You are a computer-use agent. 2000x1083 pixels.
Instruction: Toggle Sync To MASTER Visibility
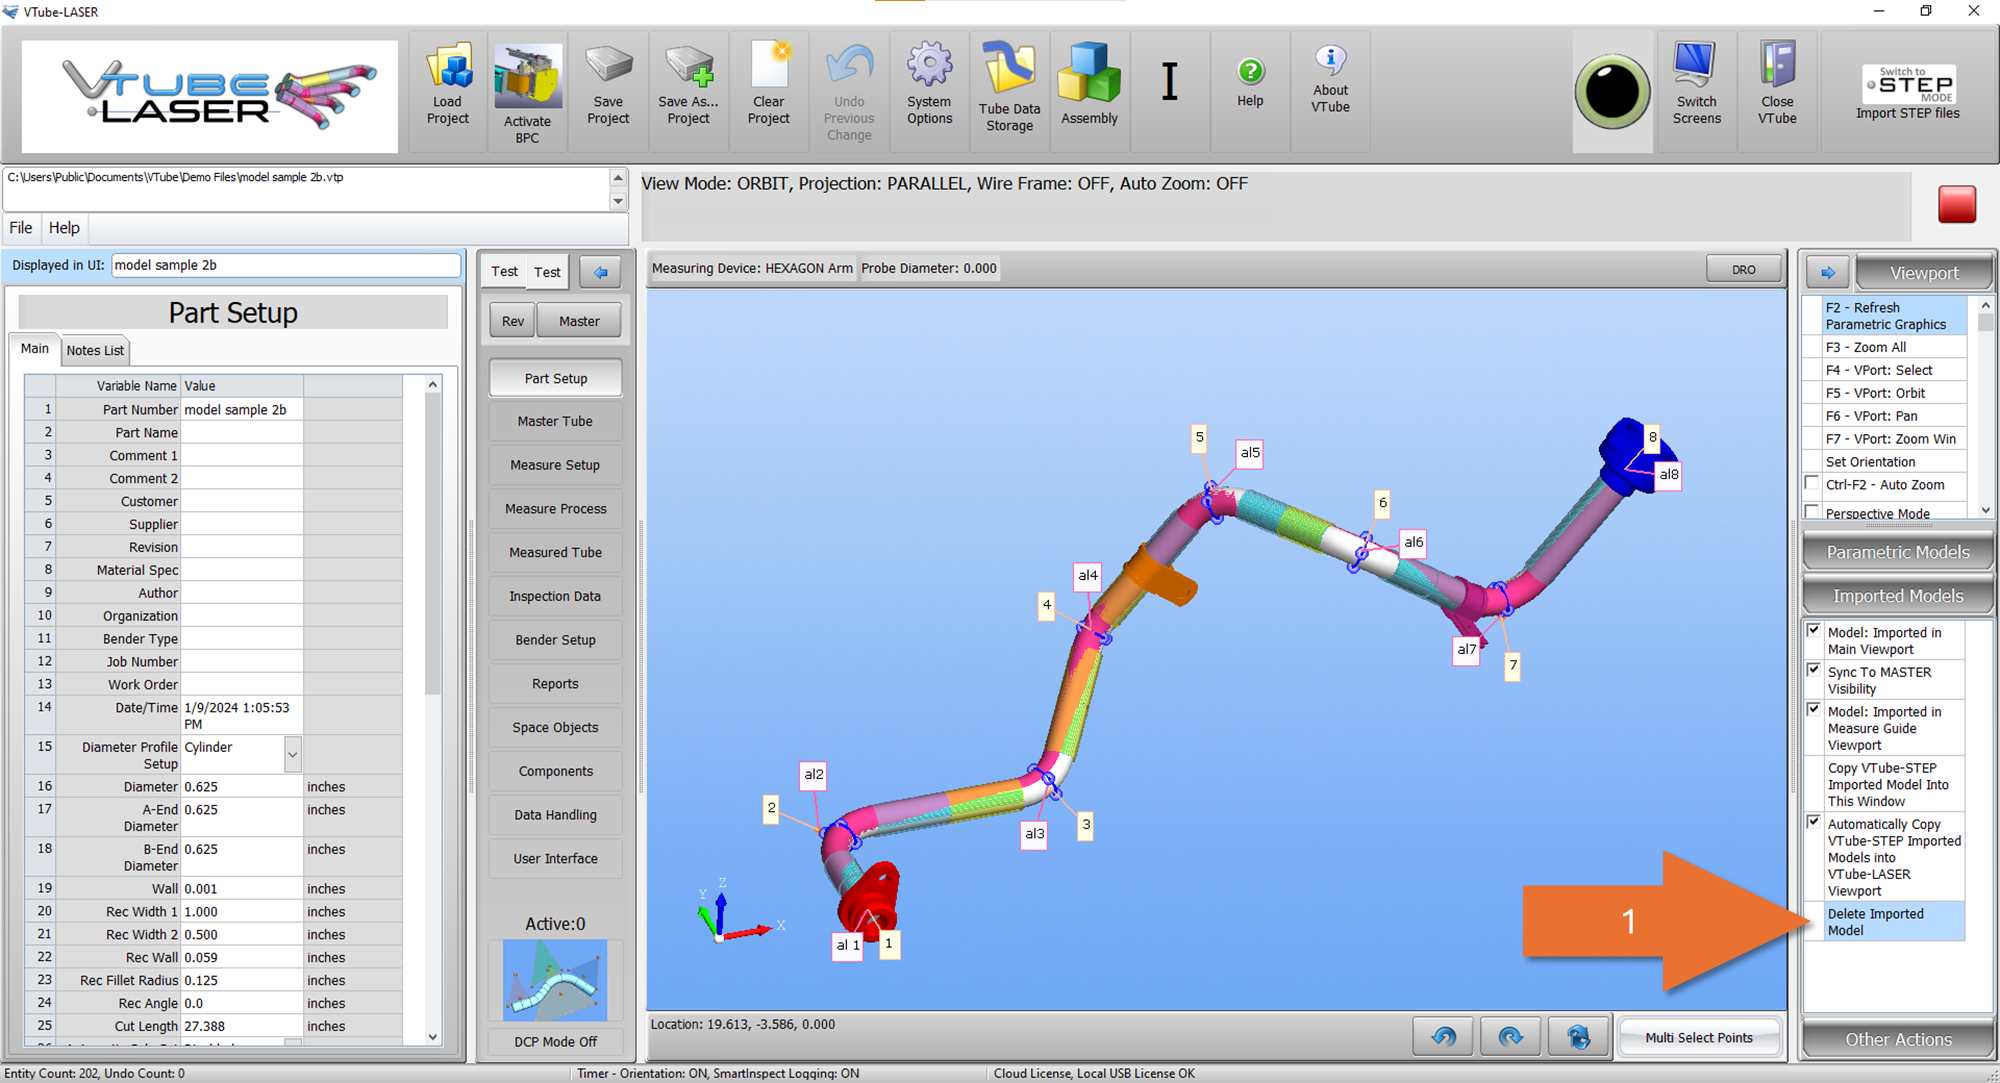[1813, 670]
